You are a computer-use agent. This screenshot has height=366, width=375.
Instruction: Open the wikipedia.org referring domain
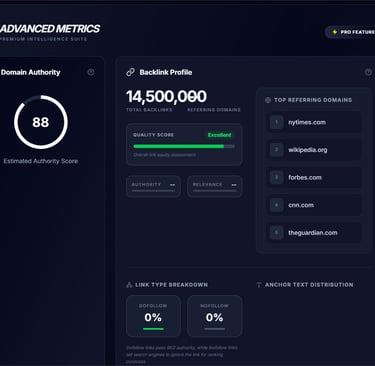pyautogui.click(x=314, y=150)
